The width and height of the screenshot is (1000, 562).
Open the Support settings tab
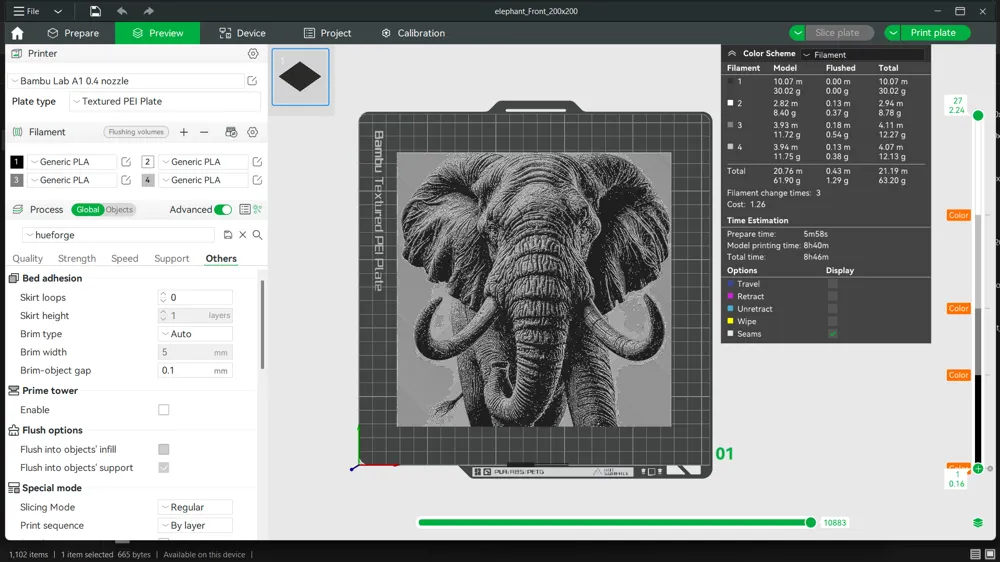(x=172, y=258)
